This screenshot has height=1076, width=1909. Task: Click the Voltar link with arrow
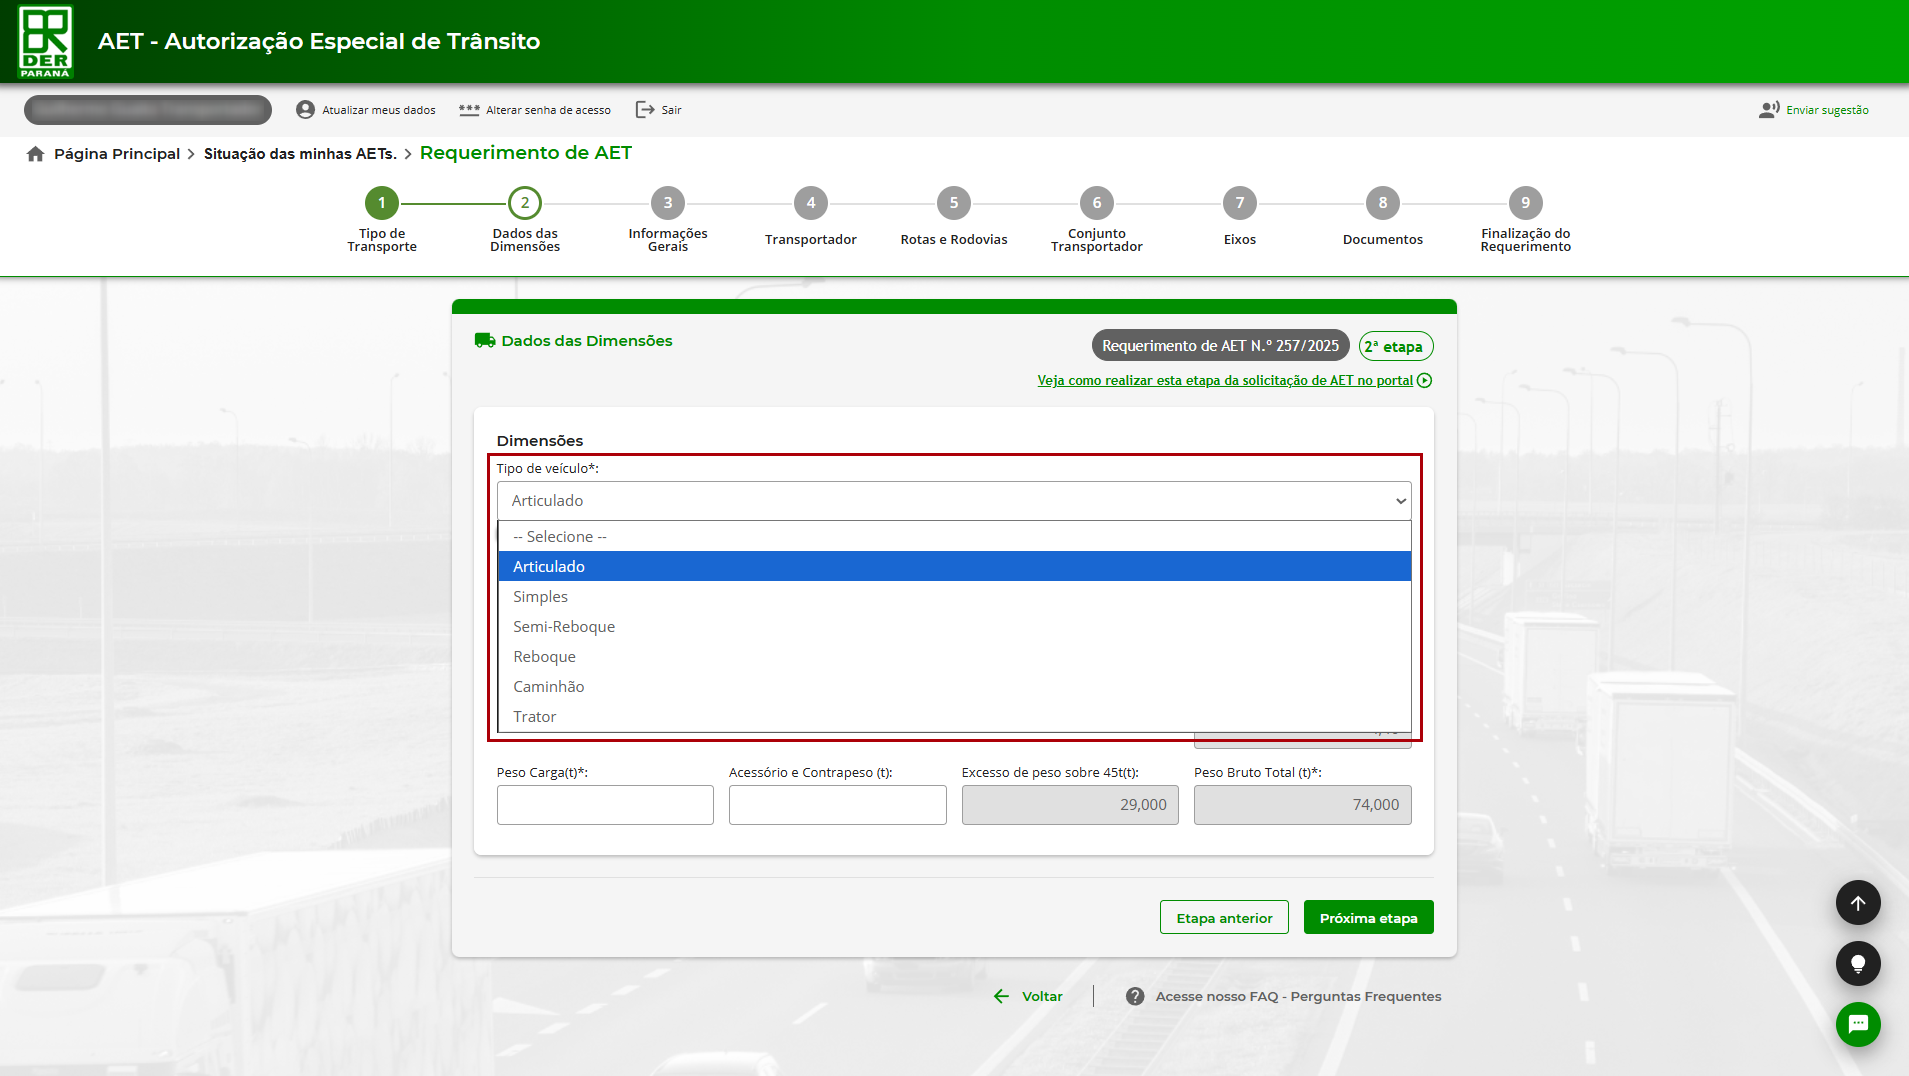click(x=1028, y=997)
